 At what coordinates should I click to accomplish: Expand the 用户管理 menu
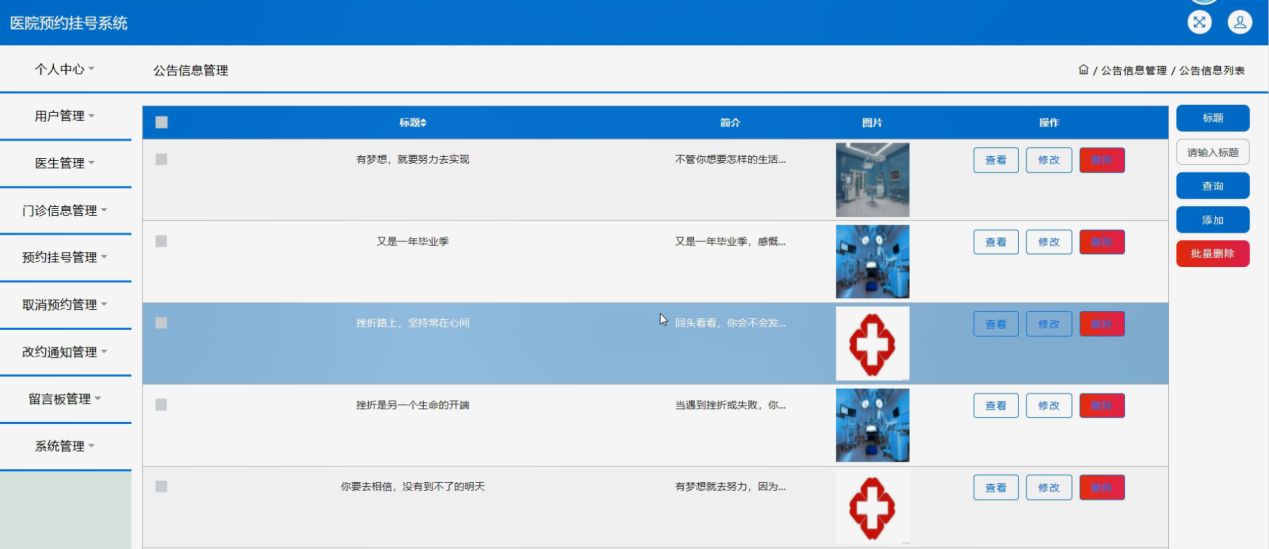pyautogui.click(x=65, y=116)
